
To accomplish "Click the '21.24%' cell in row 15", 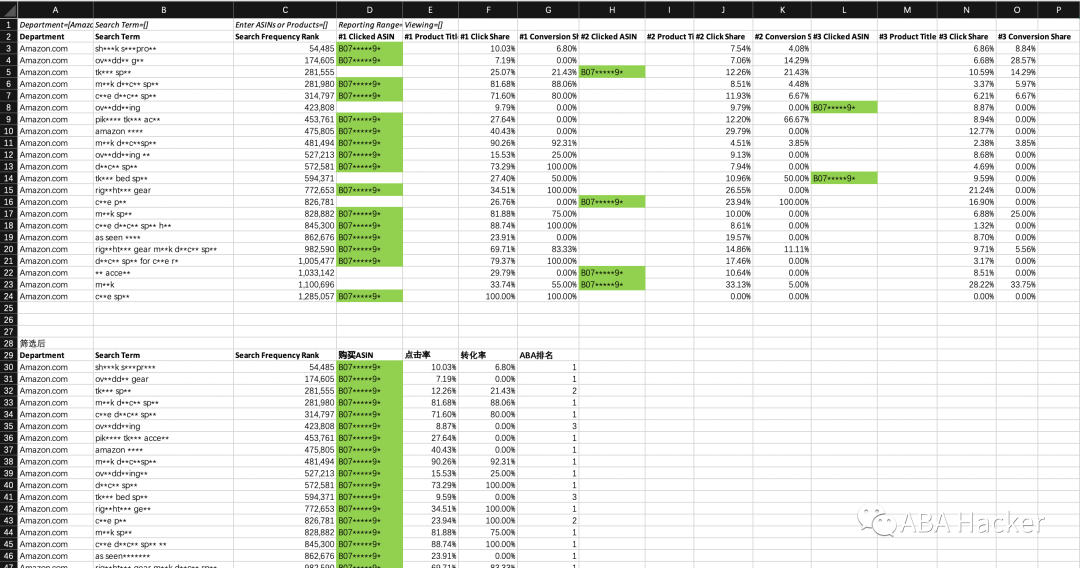I will point(966,190).
